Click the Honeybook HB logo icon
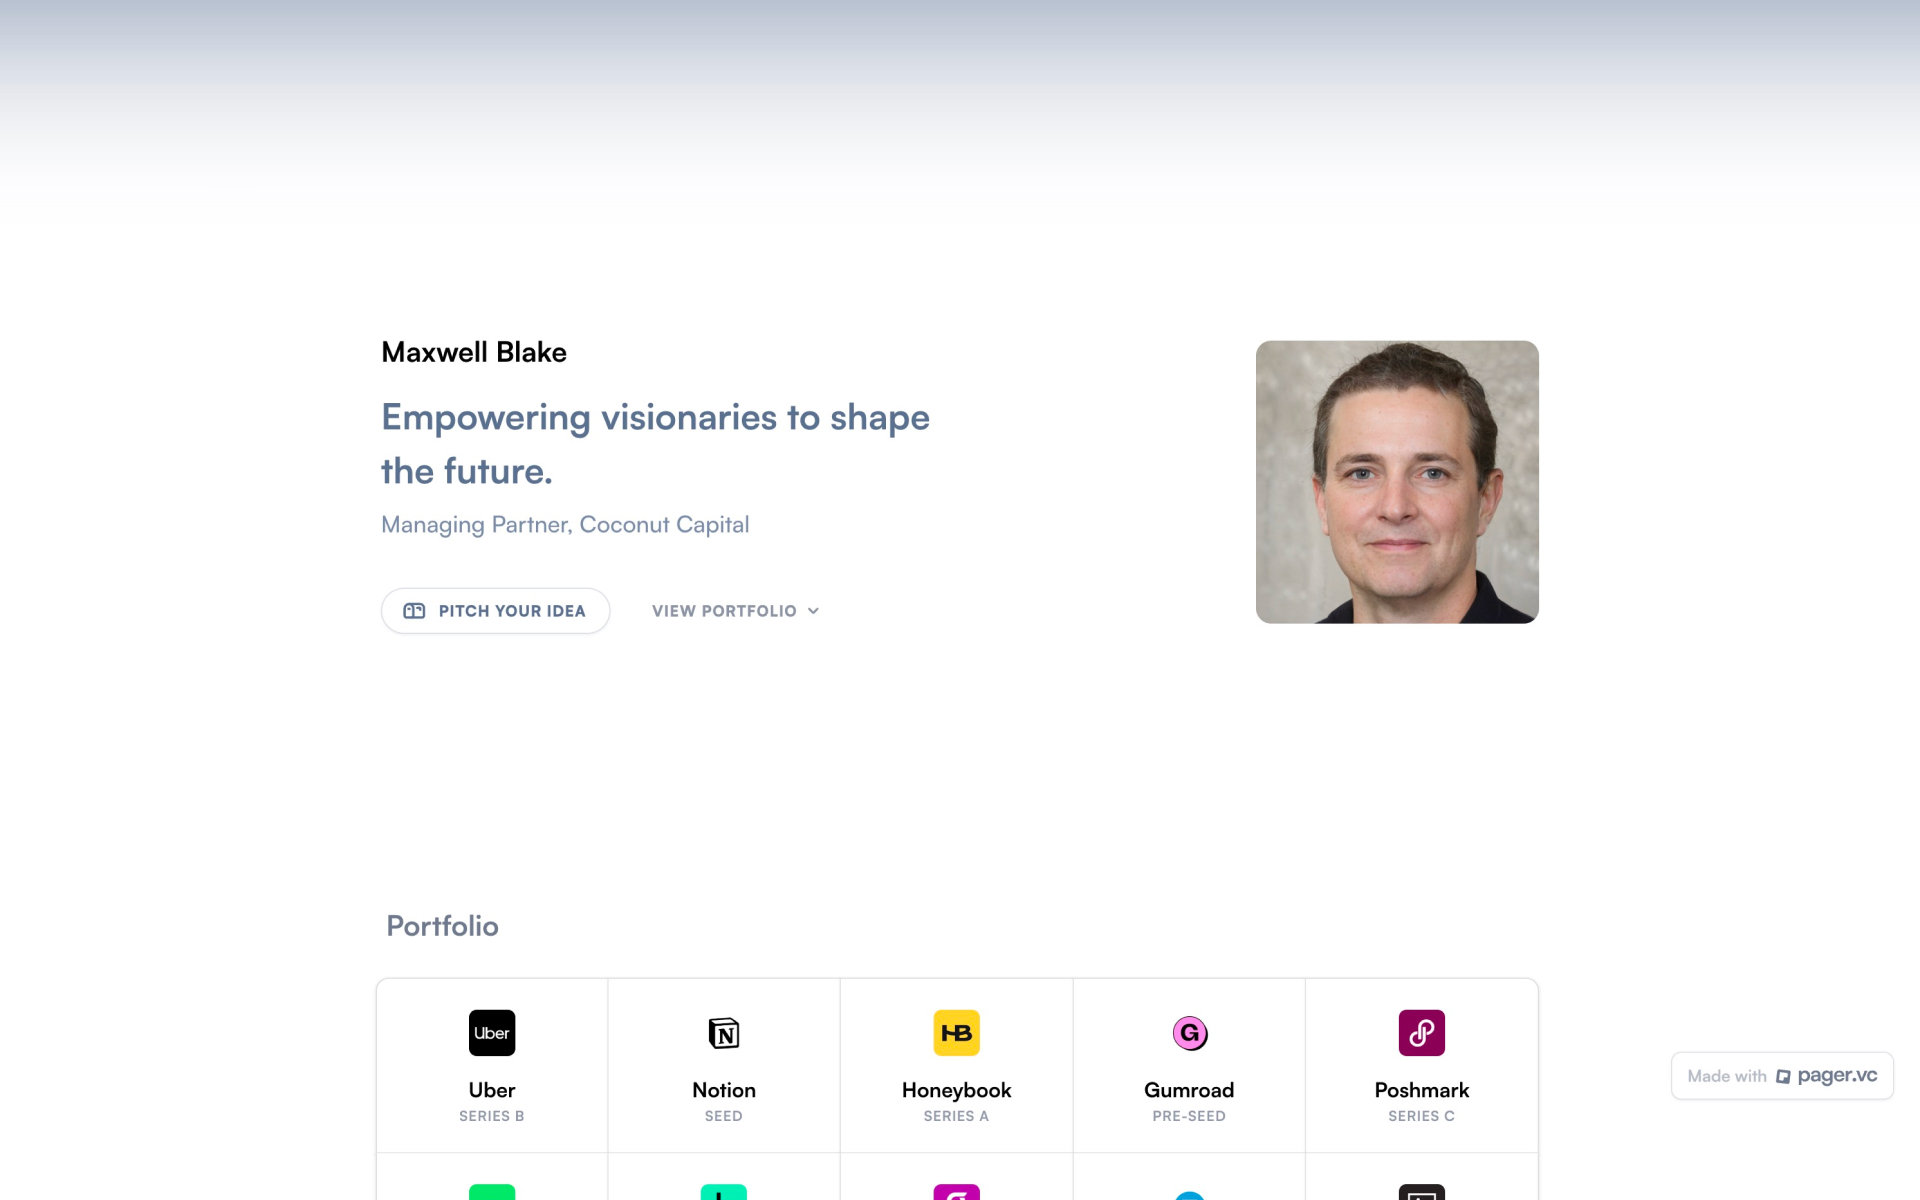1920x1200 pixels. pyautogui.click(x=957, y=1033)
